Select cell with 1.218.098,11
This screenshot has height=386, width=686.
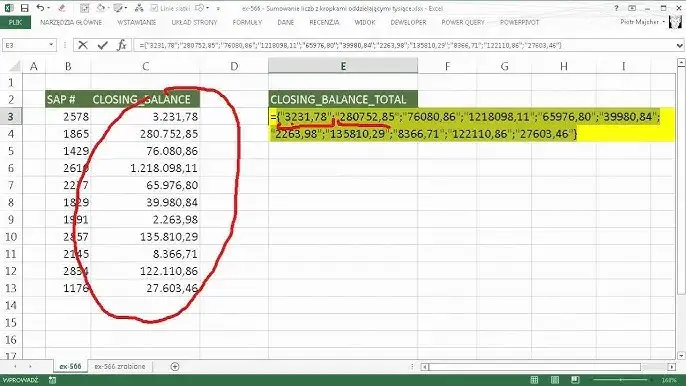point(145,168)
